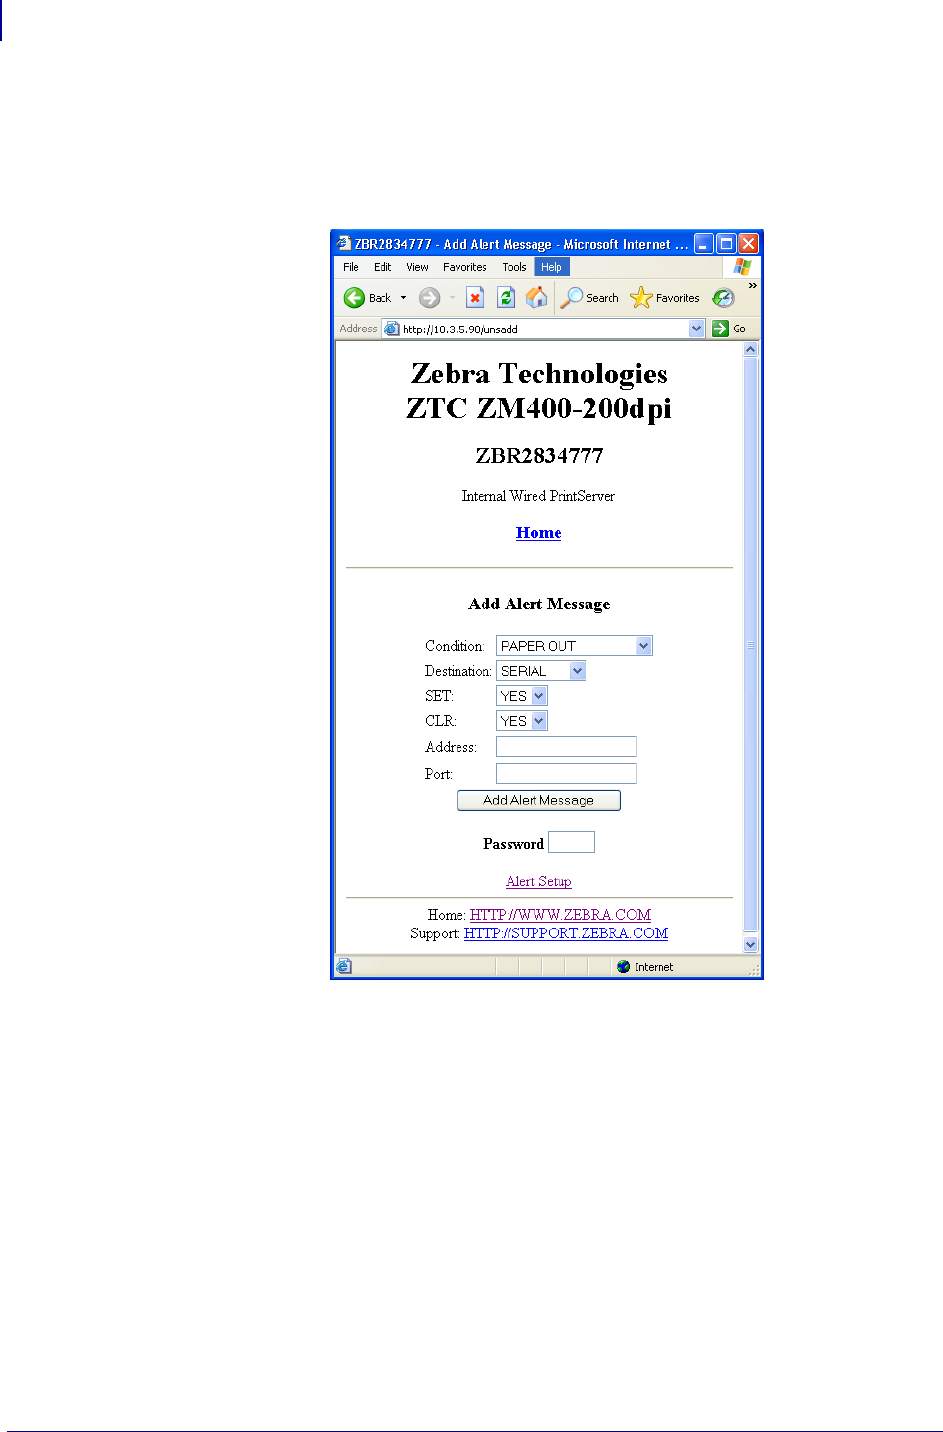This screenshot has height=1432, width=943.
Task: Click the ZBR2834777 heading text
Action: (539, 456)
